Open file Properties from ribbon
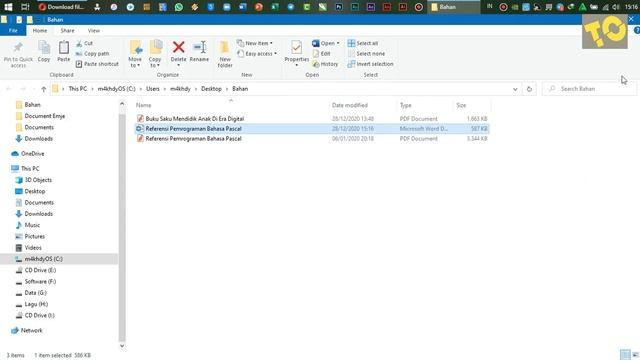Viewport: 640px width, 360px height. (x=297, y=54)
